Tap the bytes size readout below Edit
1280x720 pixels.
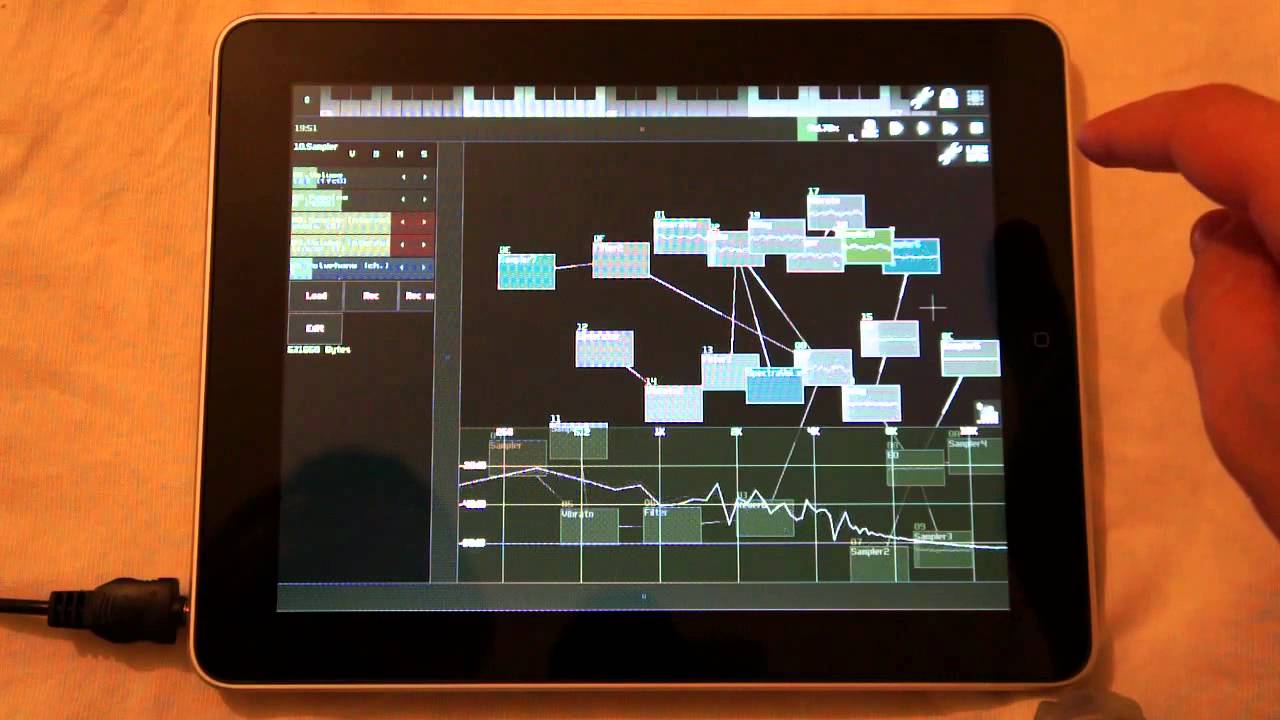318,350
